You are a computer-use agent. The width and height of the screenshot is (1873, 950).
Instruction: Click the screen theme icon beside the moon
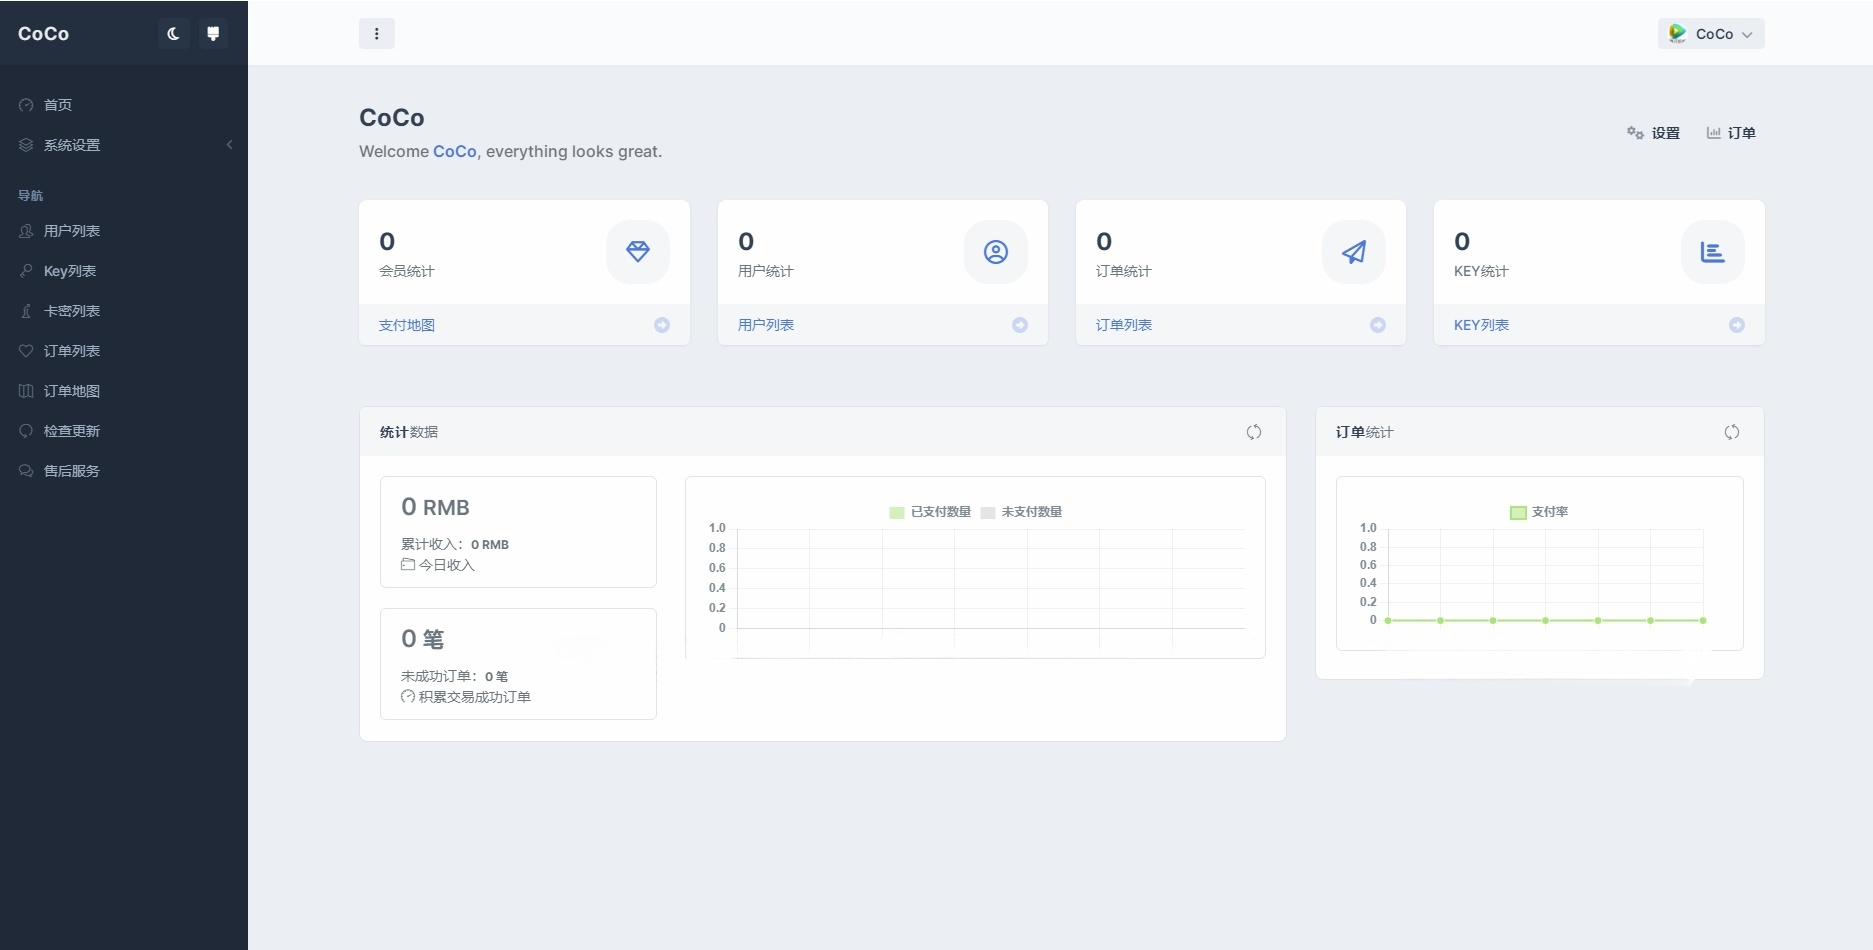click(213, 33)
